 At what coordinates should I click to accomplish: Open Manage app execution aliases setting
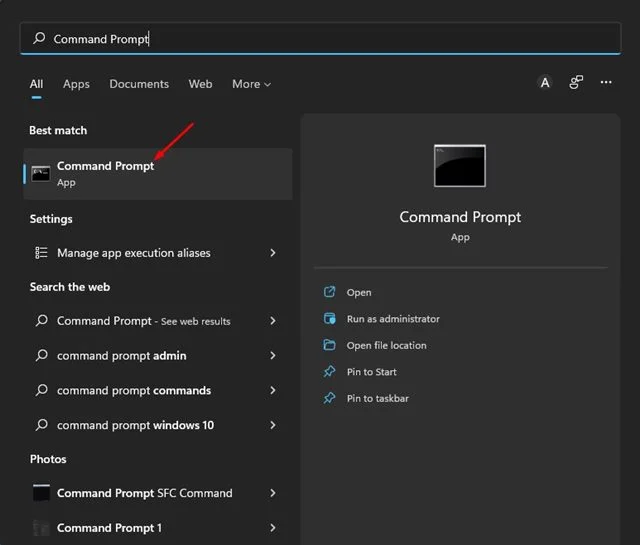point(158,253)
